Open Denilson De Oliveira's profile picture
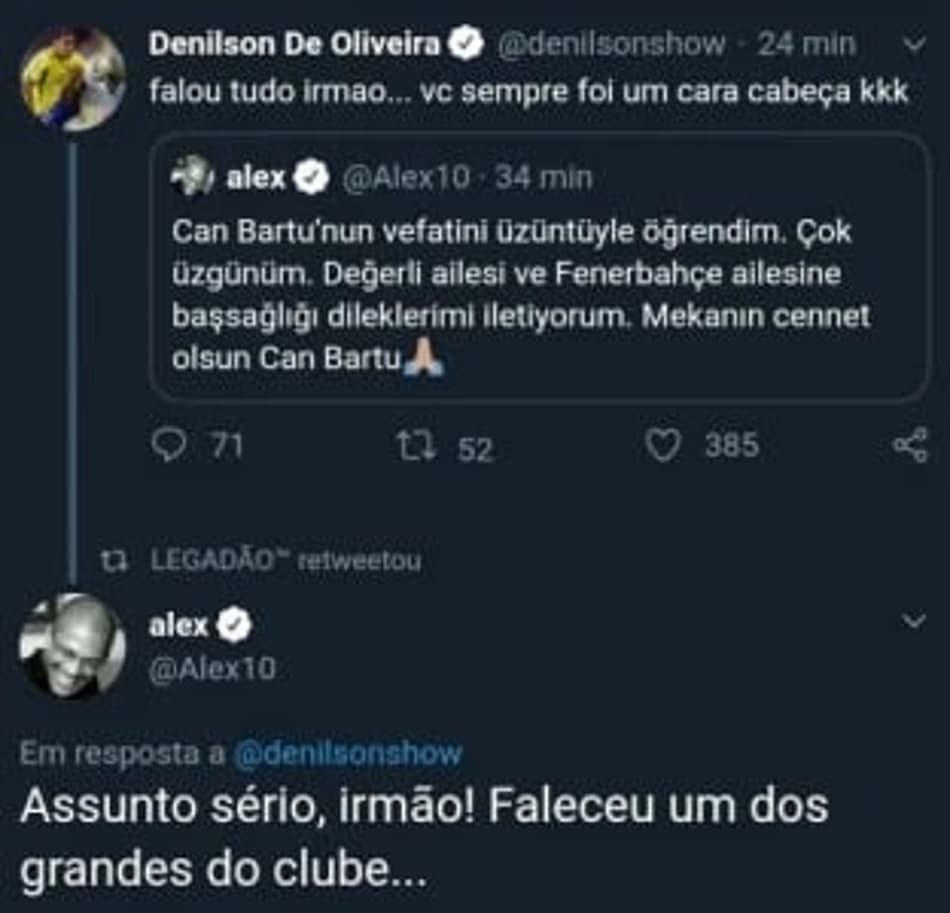950x913 pixels. [72, 78]
